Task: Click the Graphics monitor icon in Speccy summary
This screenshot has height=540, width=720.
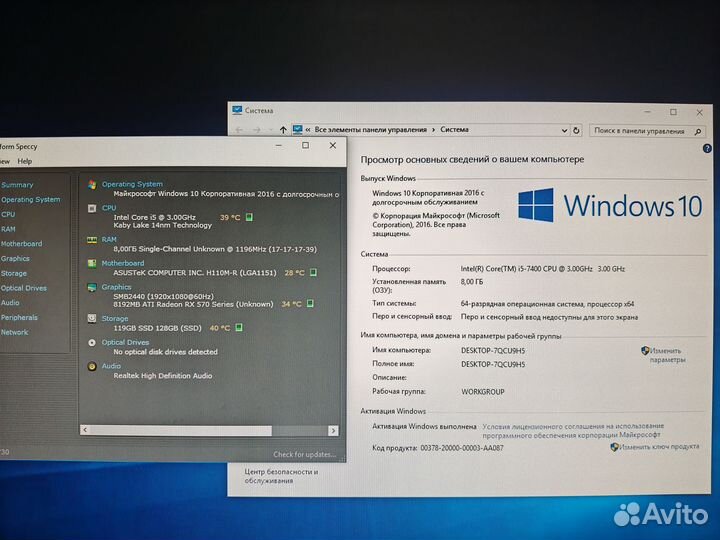Action: click(x=92, y=287)
